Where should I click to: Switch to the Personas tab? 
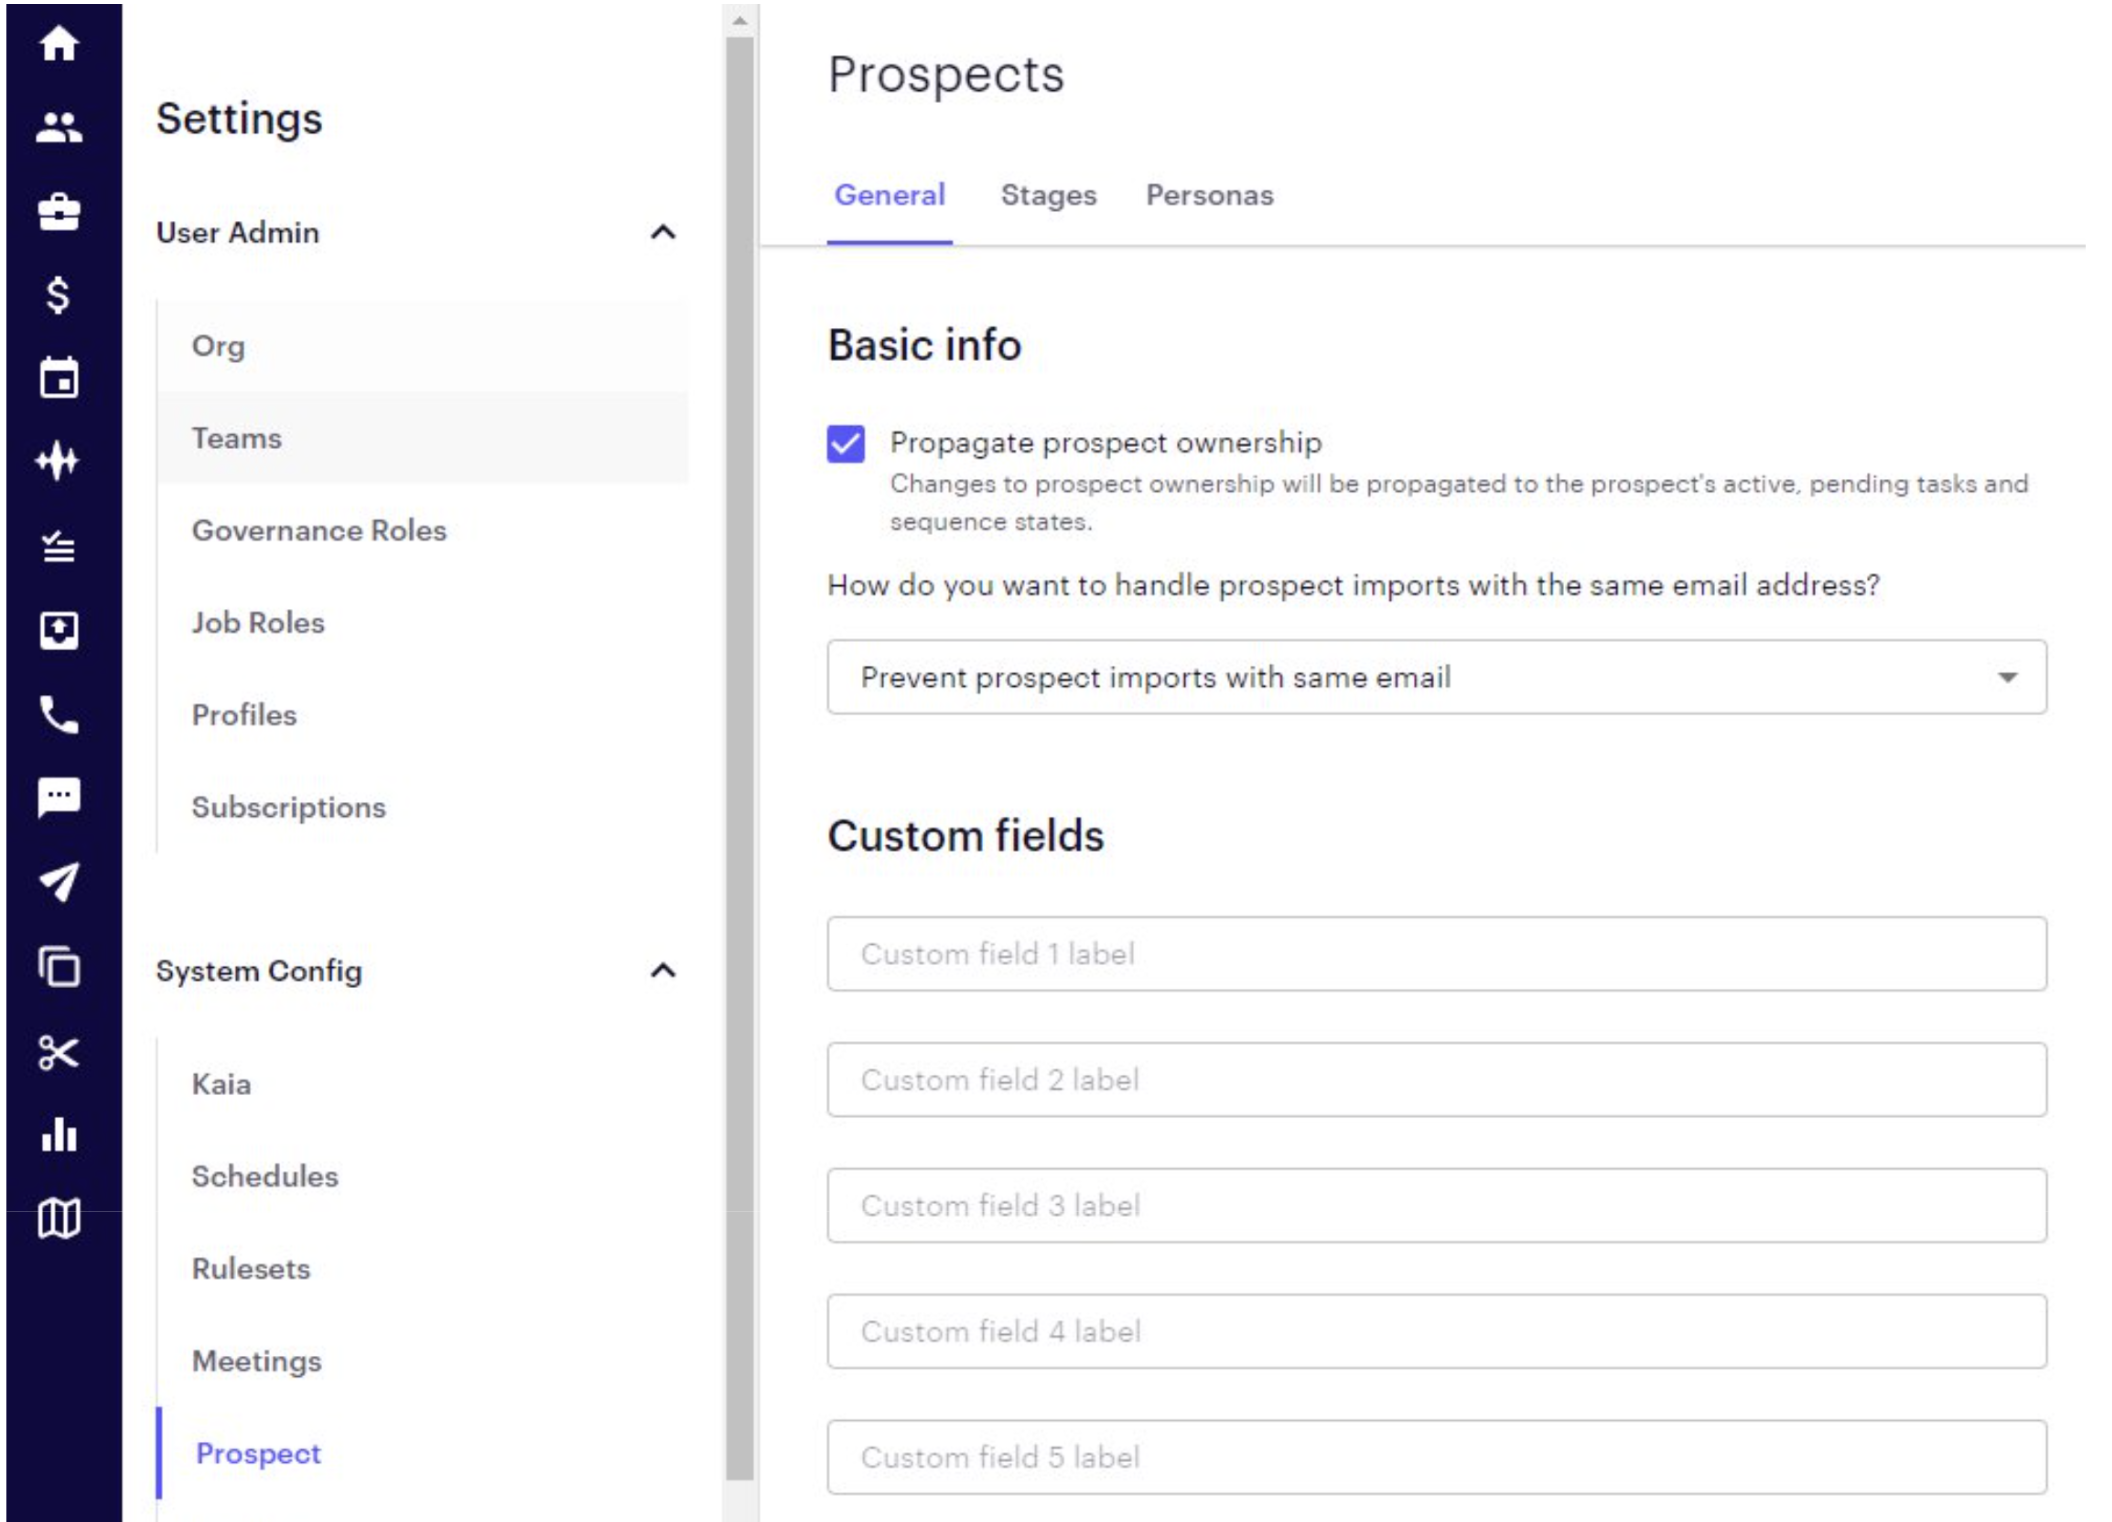(x=1209, y=195)
